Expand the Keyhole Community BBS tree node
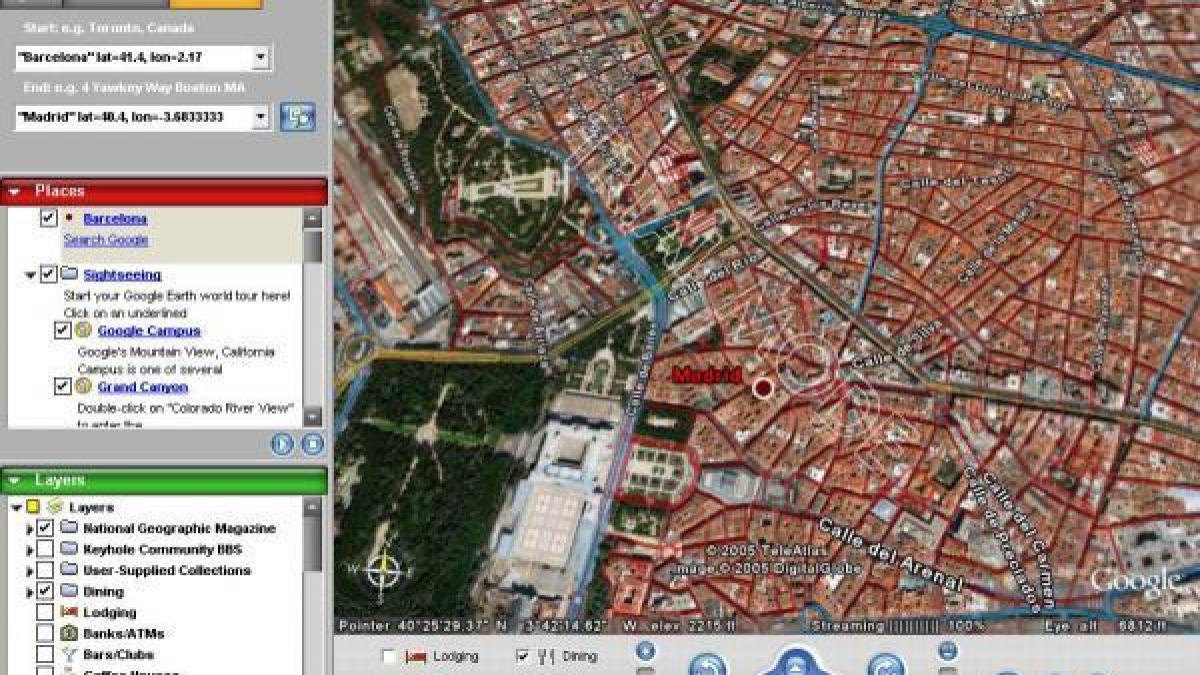This screenshot has height=675, width=1200. tap(30, 549)
